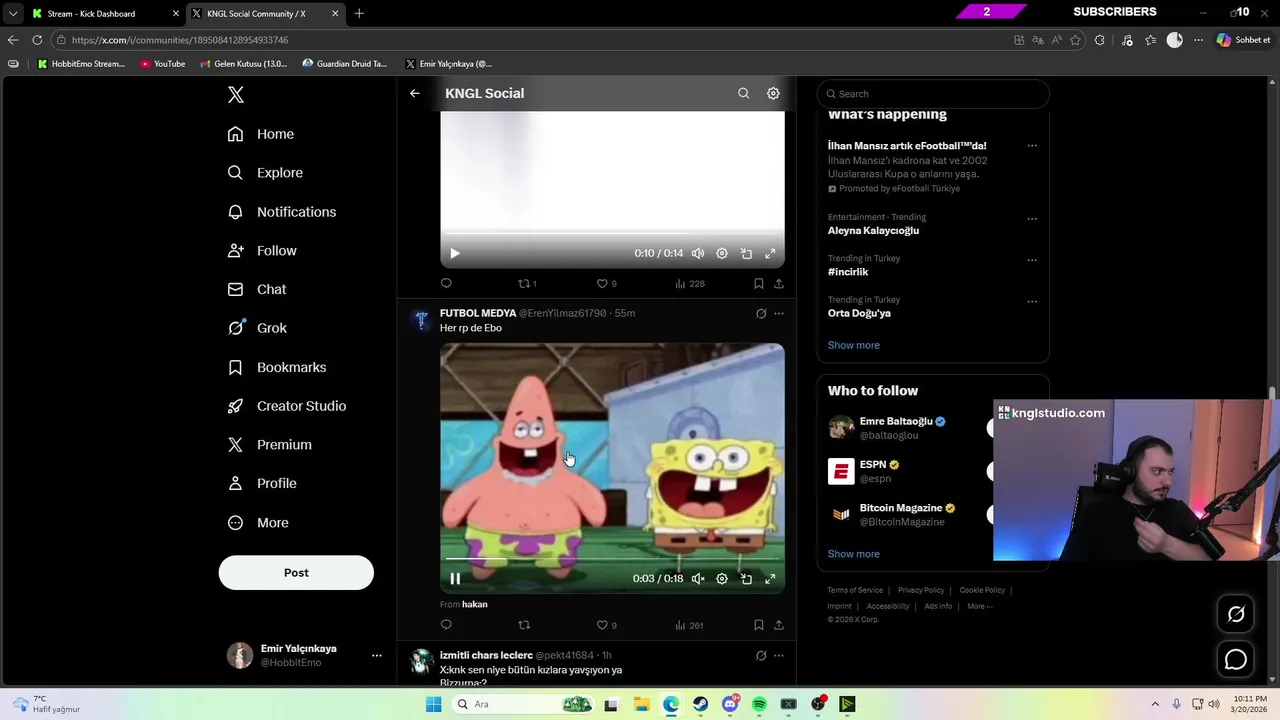Open FUTBOL MEDYA profile name
Image resolution: width=1280 pixels, height=720 pixels.
pyautogui.click(x=478, y=313)
